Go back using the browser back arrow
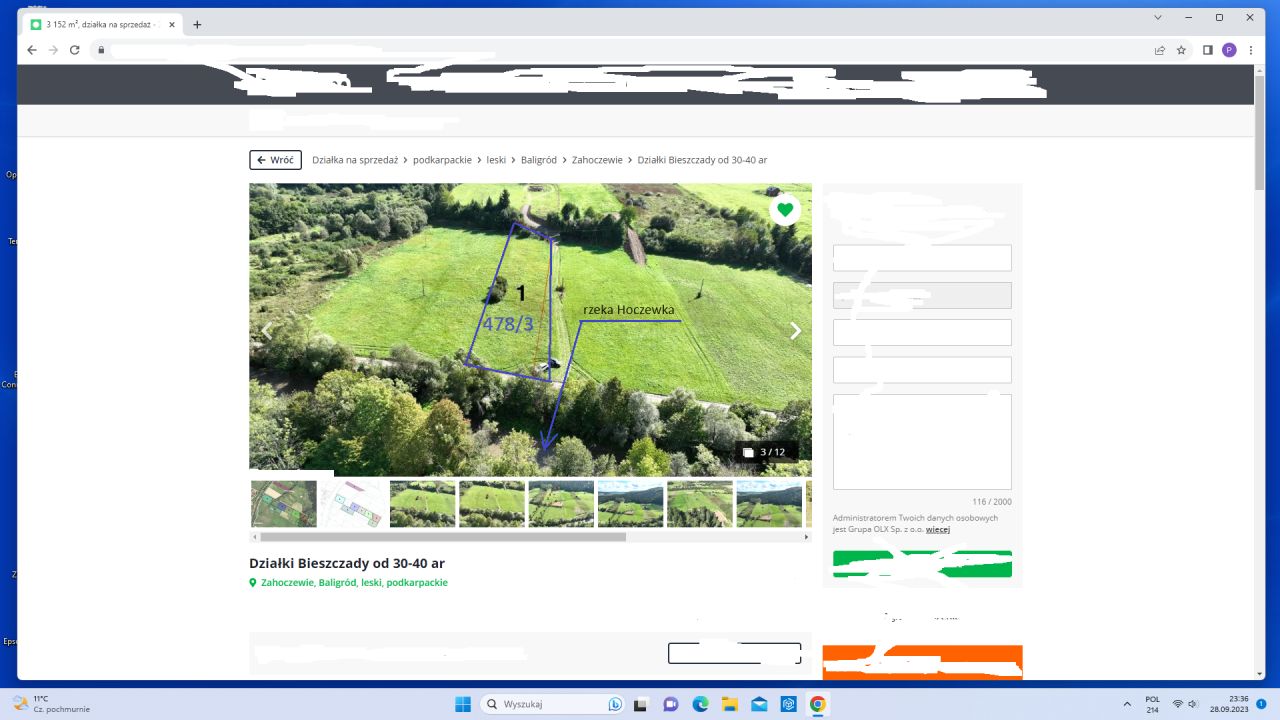This screenshot has height=720, width=1280. click(x=32, y=50)
